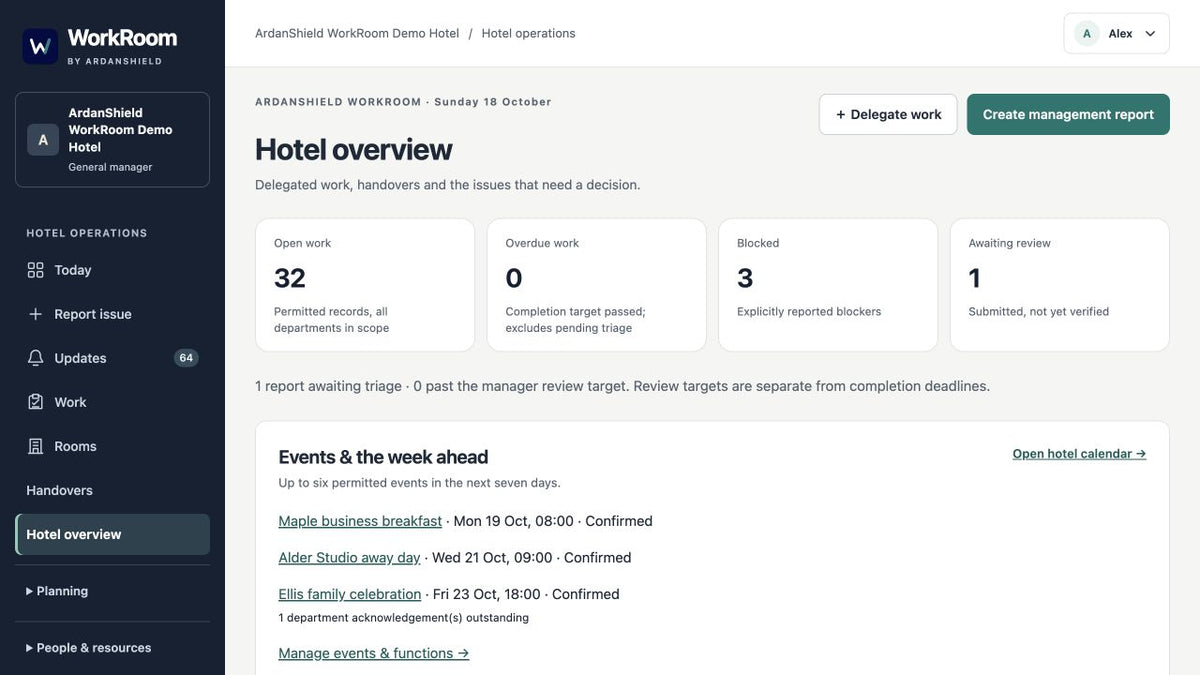The image size is (1200, 675).
Task: Click the Overdue work card showing 0
Action: click(597, 285)
